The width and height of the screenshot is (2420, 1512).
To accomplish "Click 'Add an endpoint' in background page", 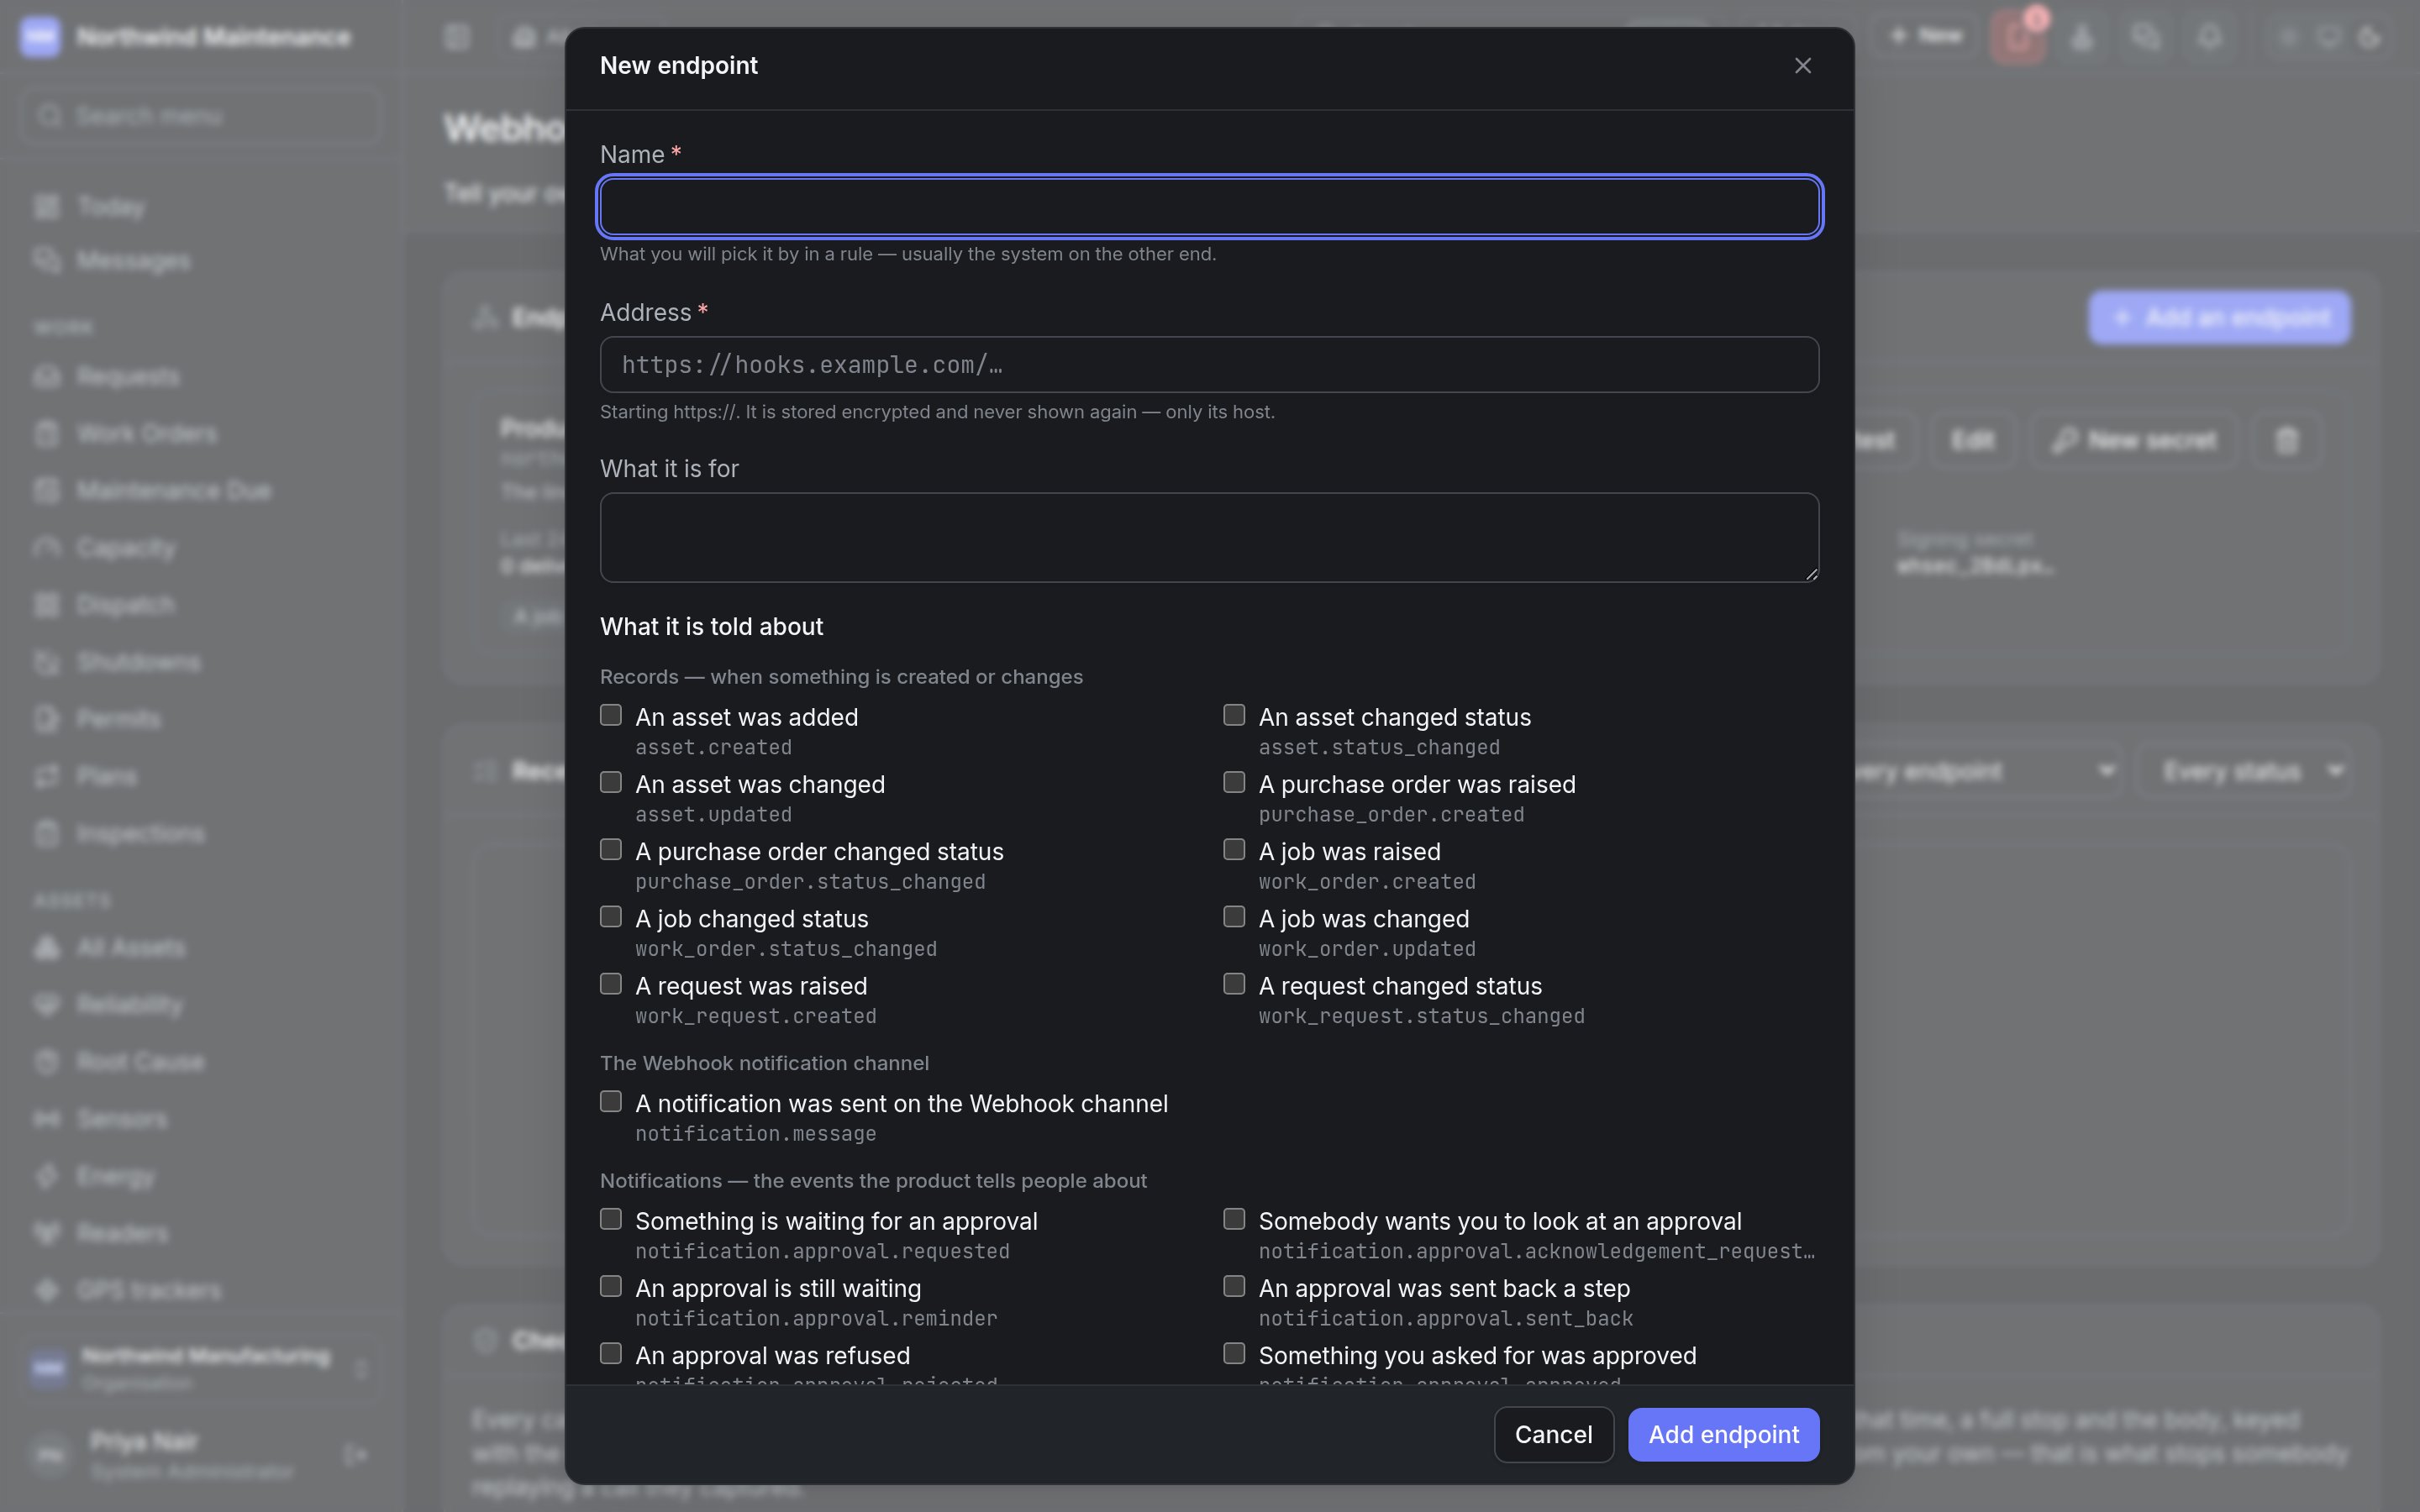I will (x=2219, y=318).
